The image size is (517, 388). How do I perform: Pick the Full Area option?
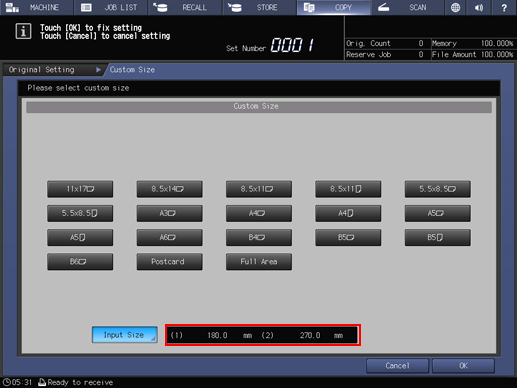pos(259,262)
